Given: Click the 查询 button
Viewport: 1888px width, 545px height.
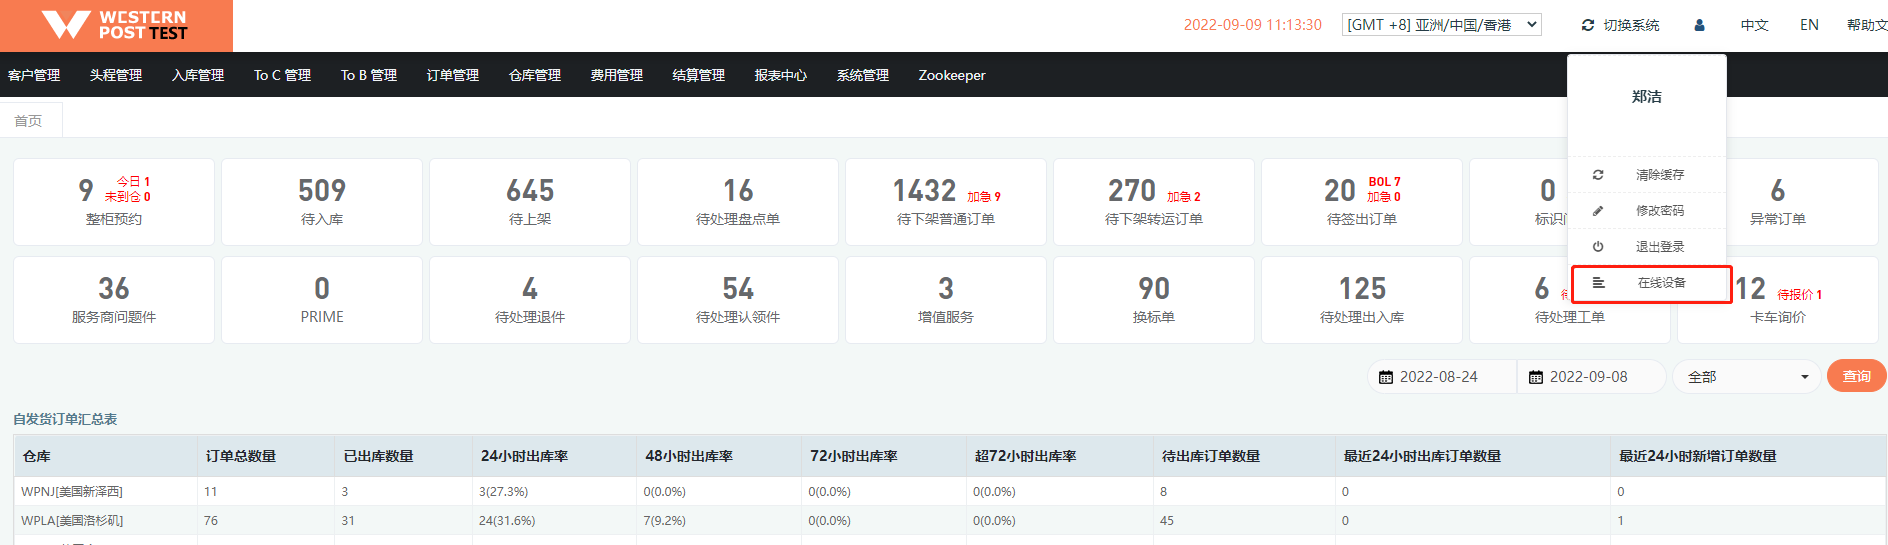Looking at the screenshot, I should pyautogui.click(x=1857, y=376).
